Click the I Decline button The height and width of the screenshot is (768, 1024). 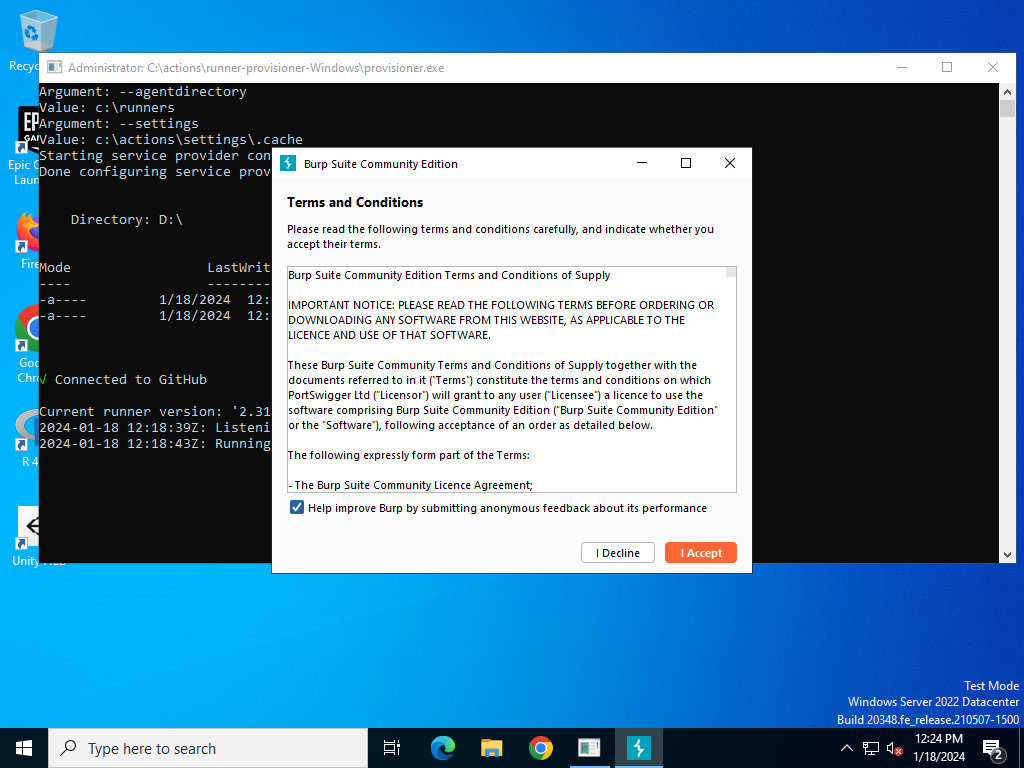pyautogui.click(x=617, y=552)
